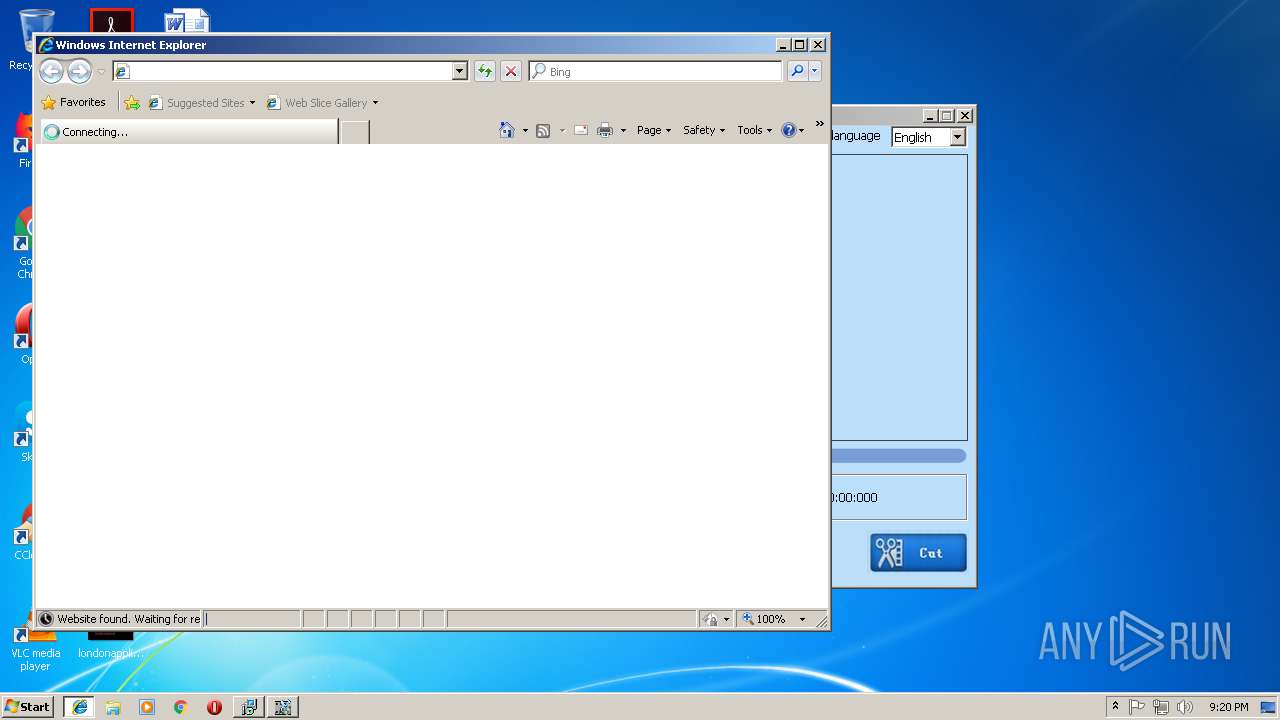
Task: Click the Action Center flag tray icon
Action: pos(1137,707)
